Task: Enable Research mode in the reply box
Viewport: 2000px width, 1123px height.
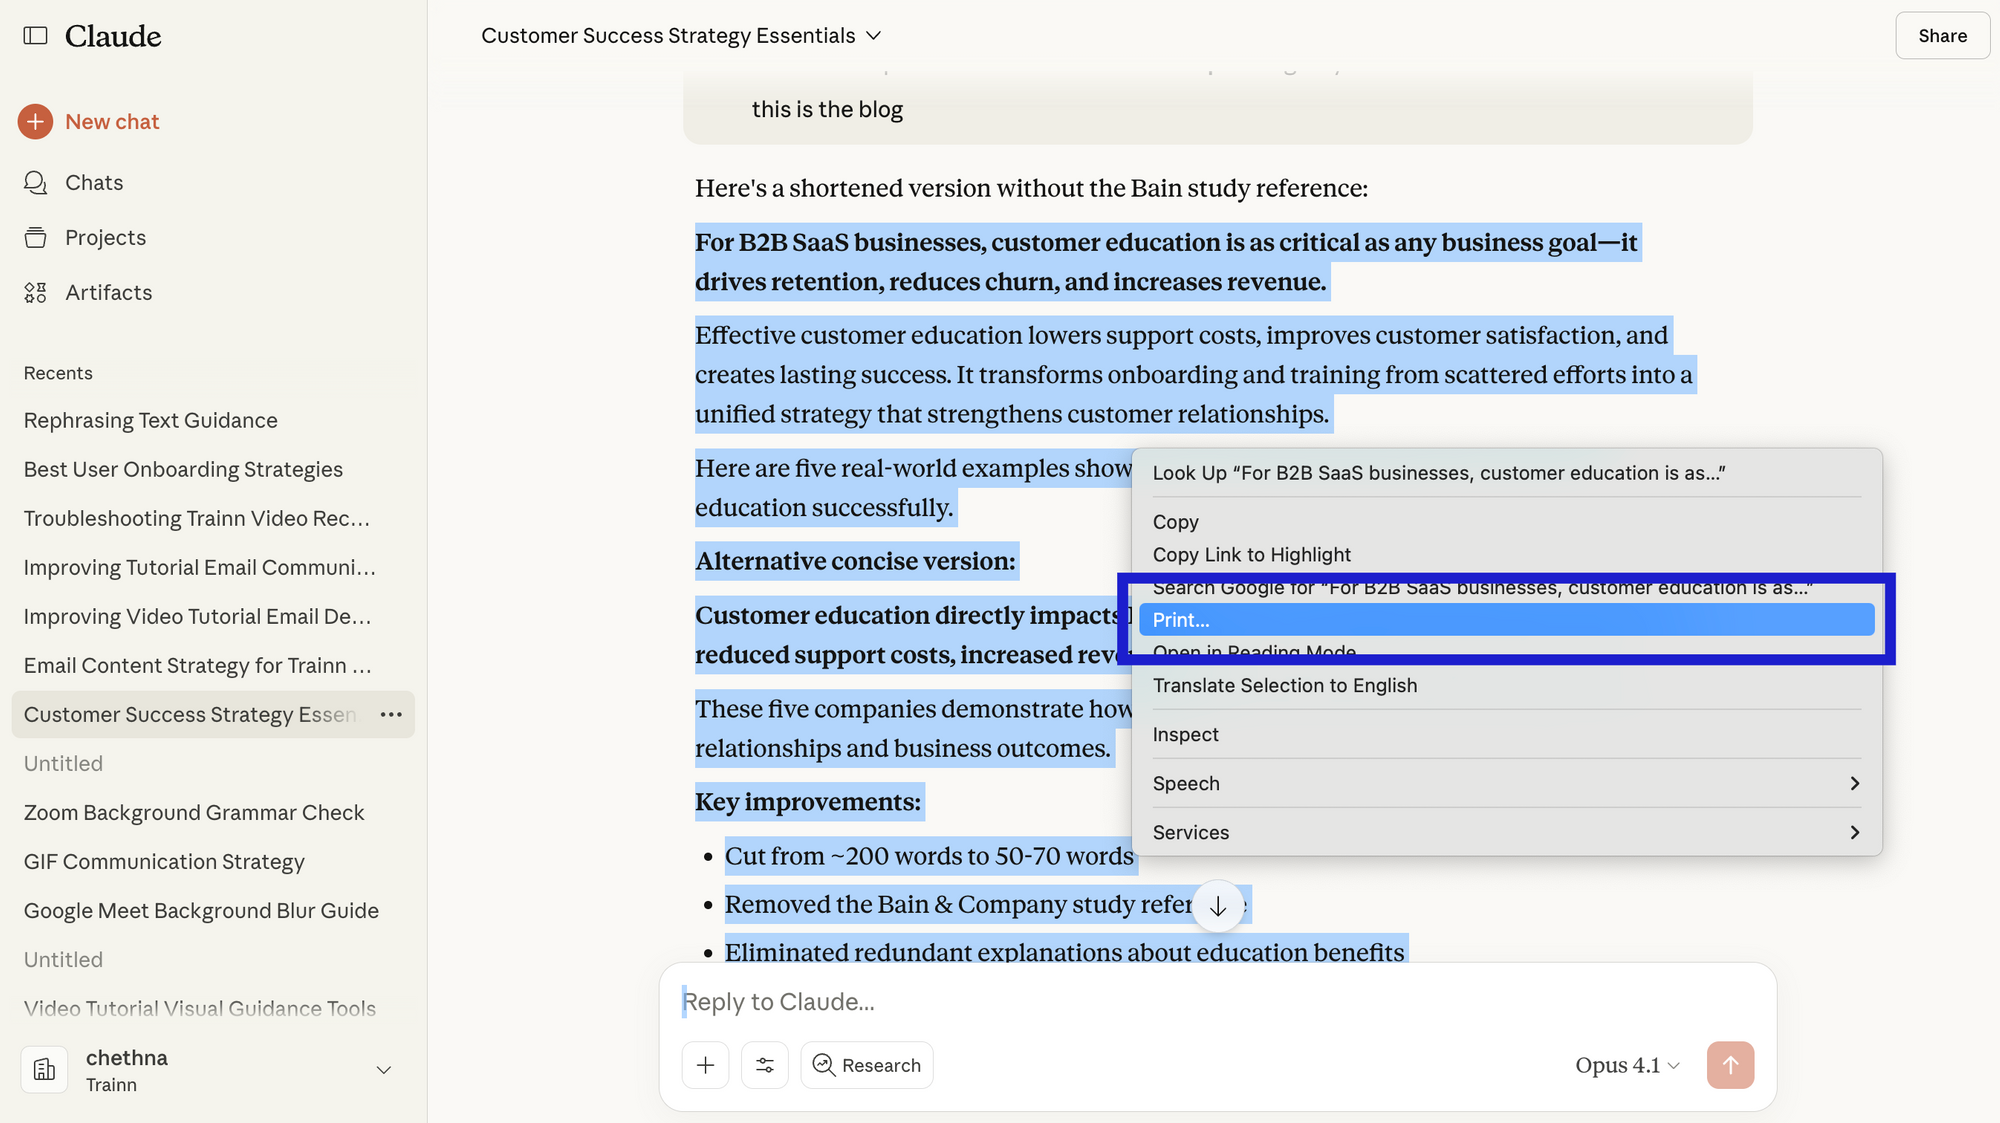Action: (866, 1065)
